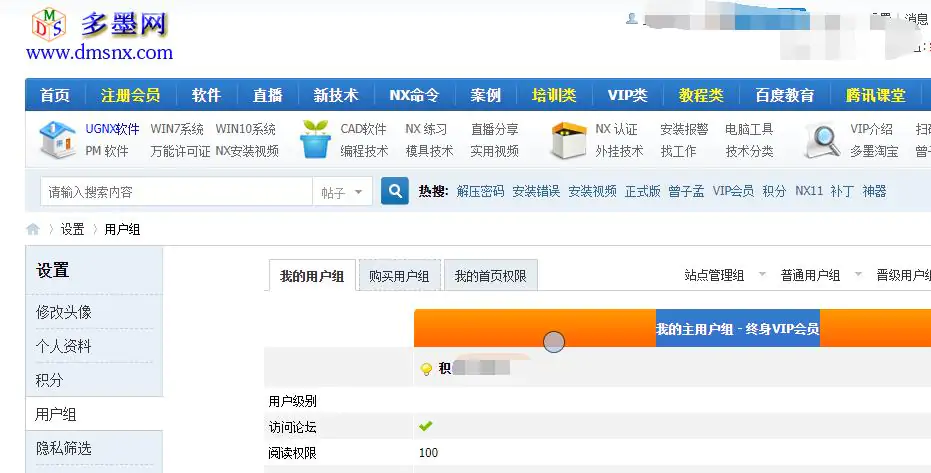Switch to the 我的用户组 tab

coord(312,276)
